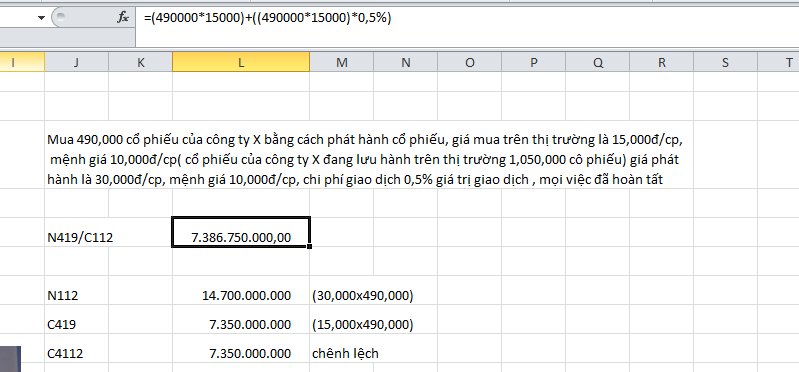This screenshot has width=799, height=372.
Task: Select column T header
Action: coord(779,62)
